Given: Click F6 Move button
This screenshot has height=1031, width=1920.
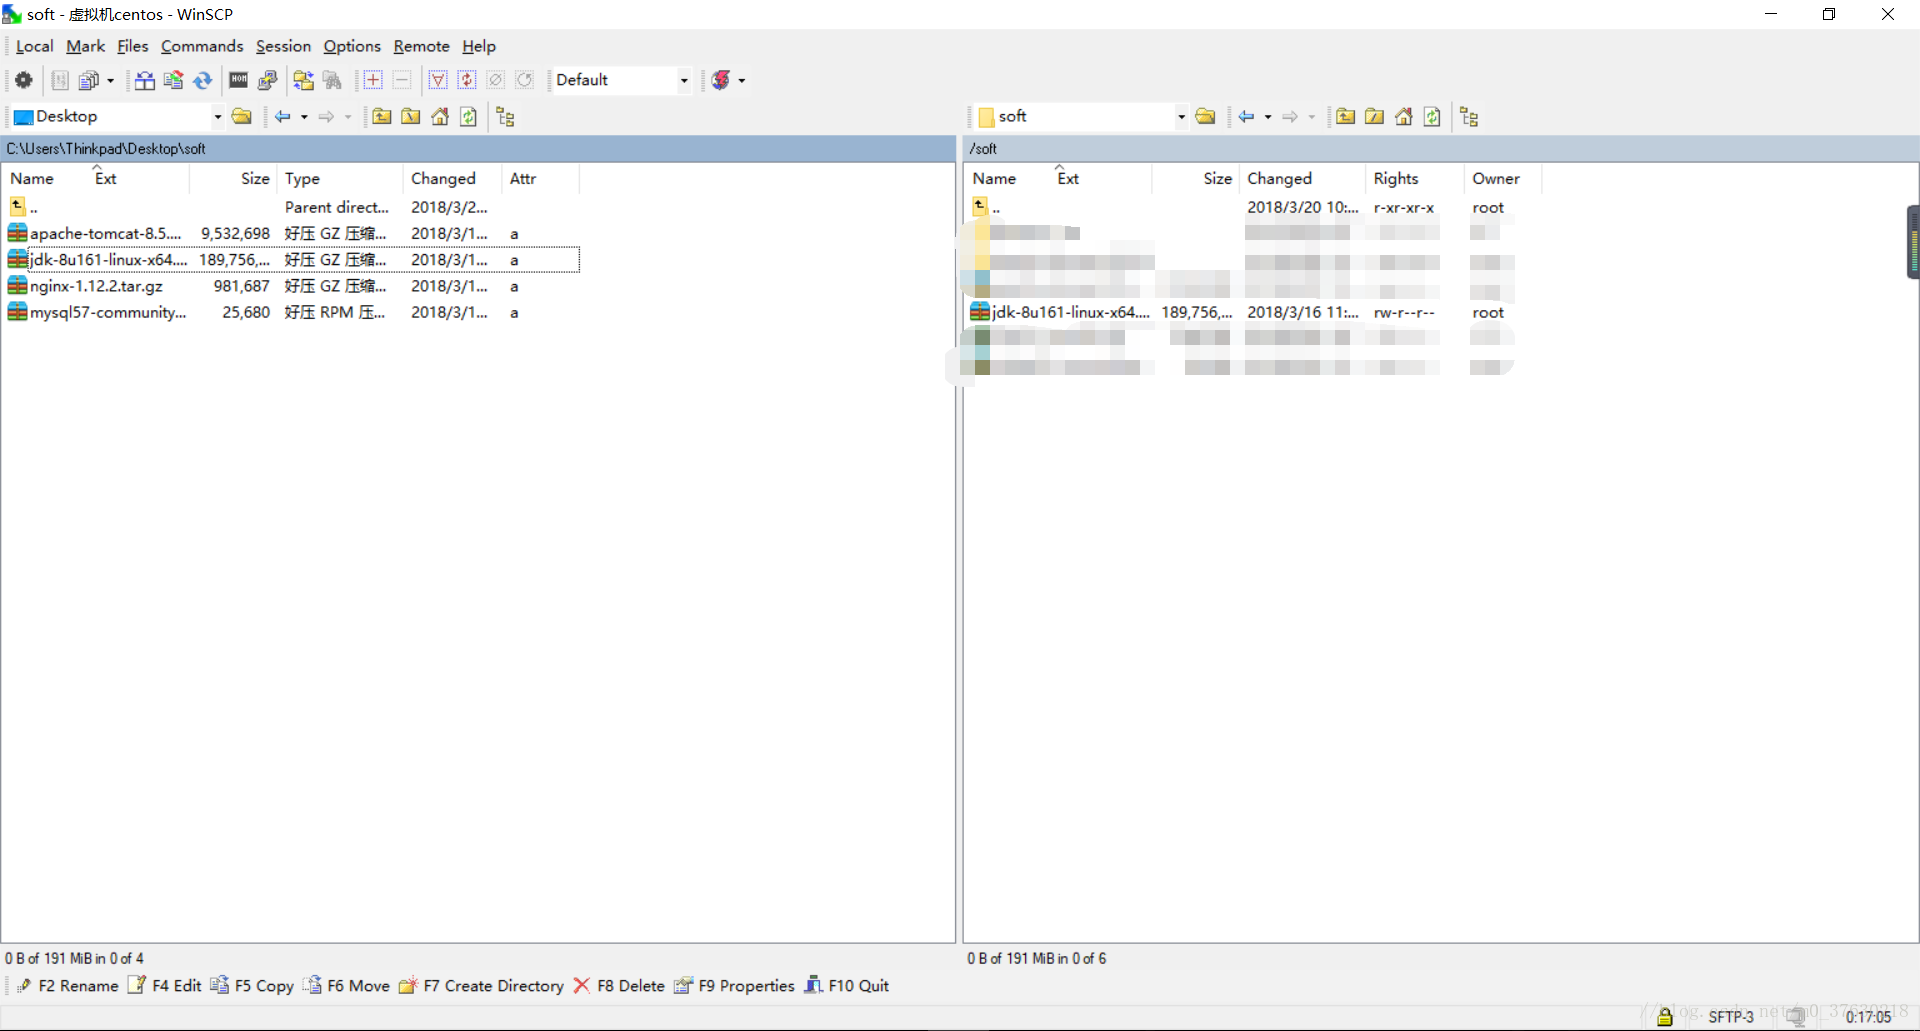Looking at the screenshot, I should coord(346,986).
